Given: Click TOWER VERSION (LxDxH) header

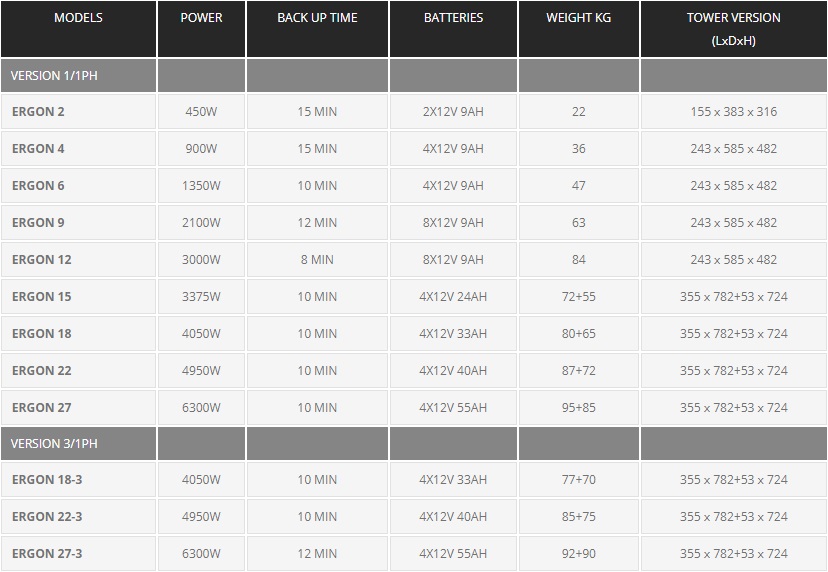Looking at the screenshot, I should [x=733, y=29].
